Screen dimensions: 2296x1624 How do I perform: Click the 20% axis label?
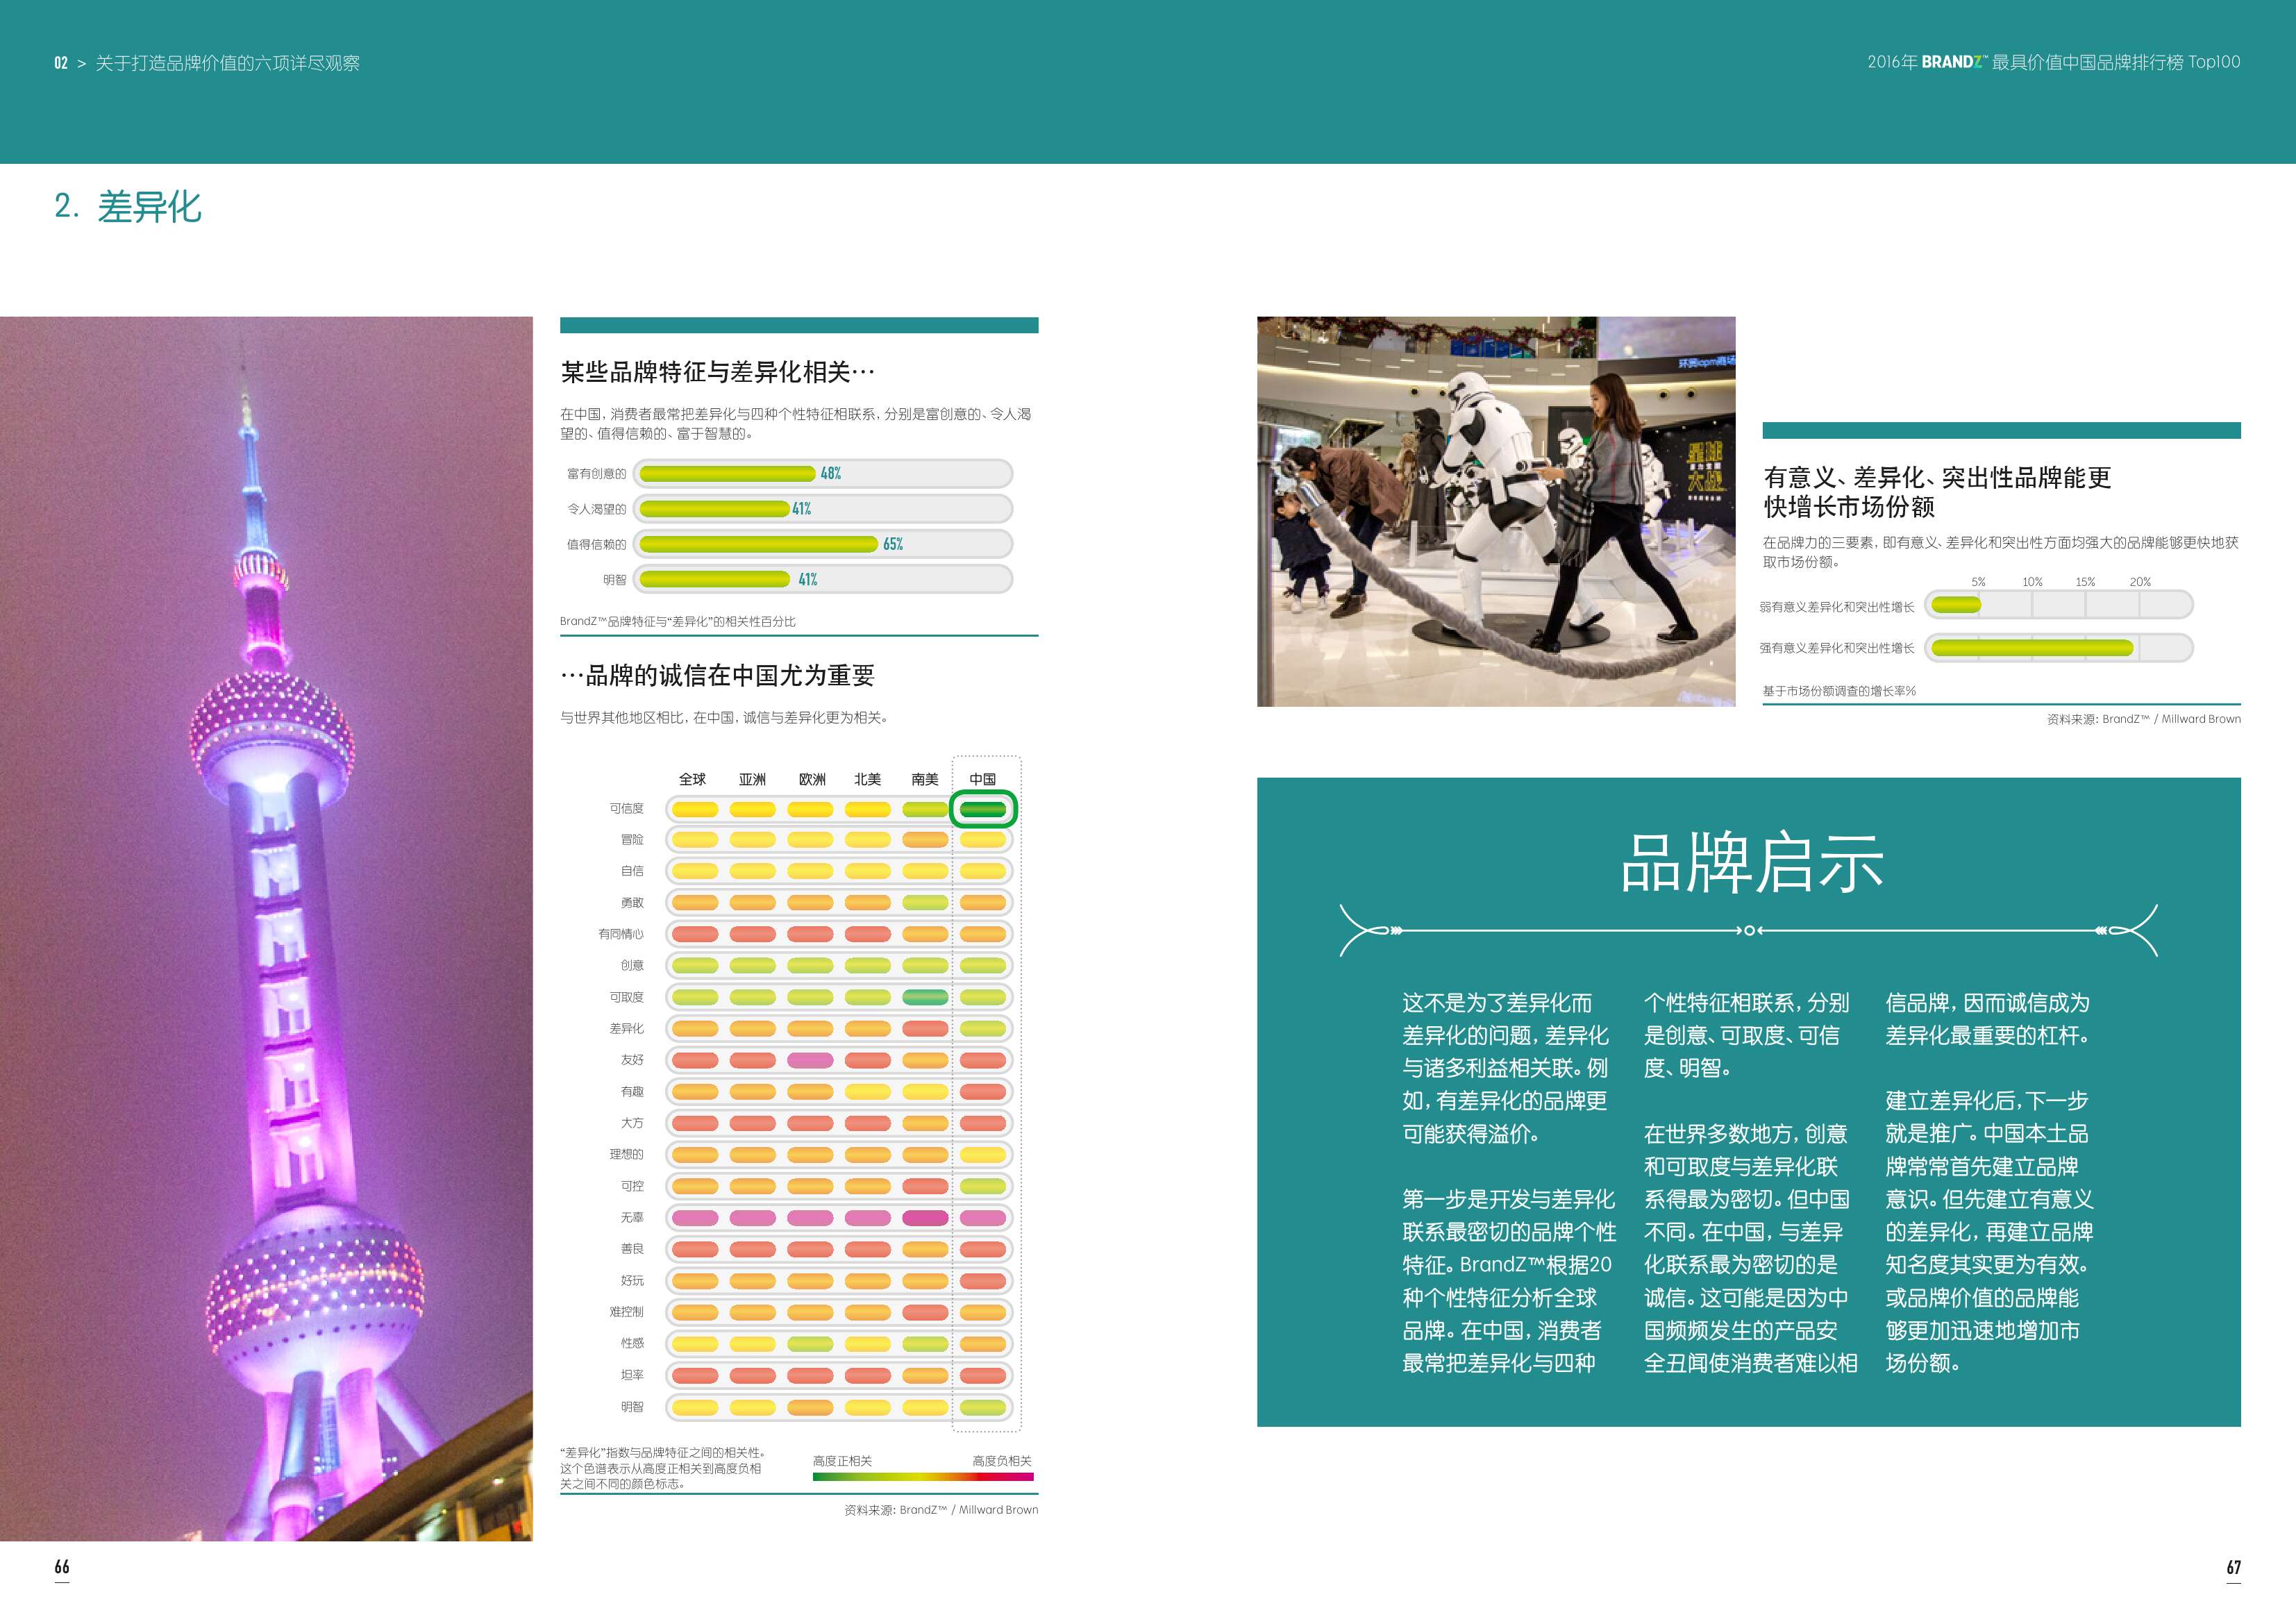coord(2140,582)
